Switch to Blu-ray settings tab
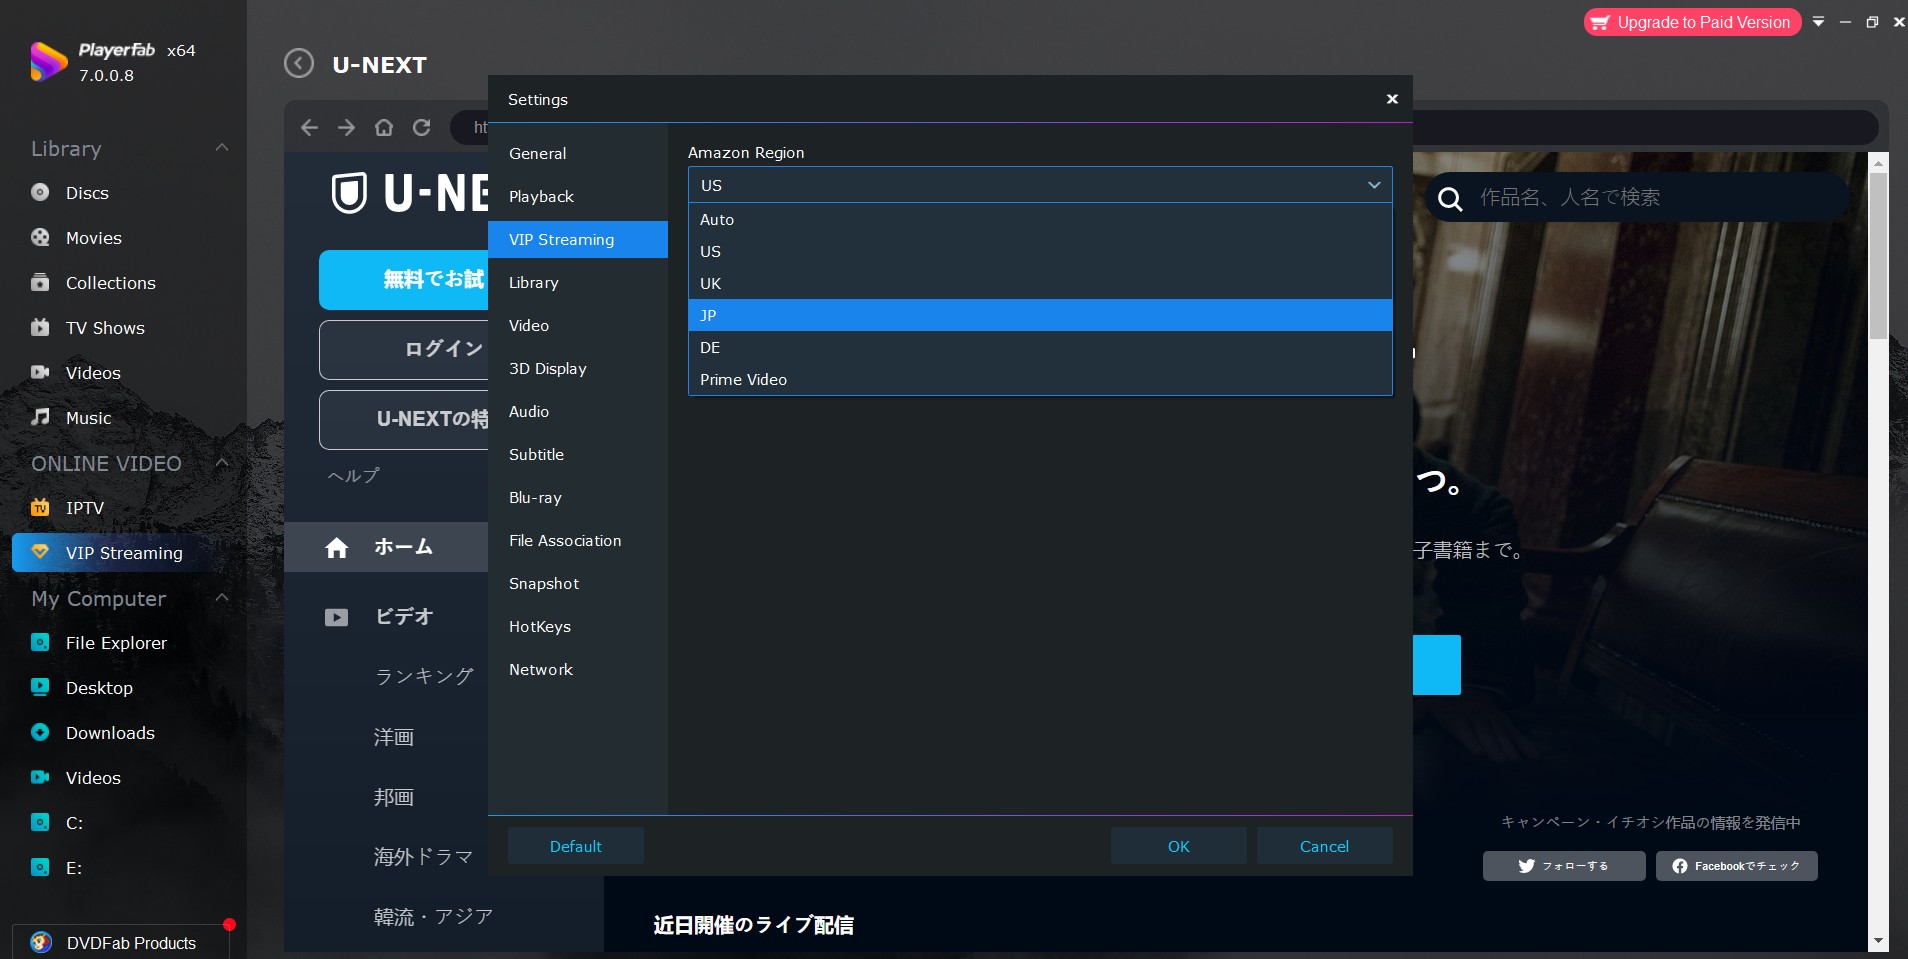This screenshot has width=1908, height=959. pos(578,497)
